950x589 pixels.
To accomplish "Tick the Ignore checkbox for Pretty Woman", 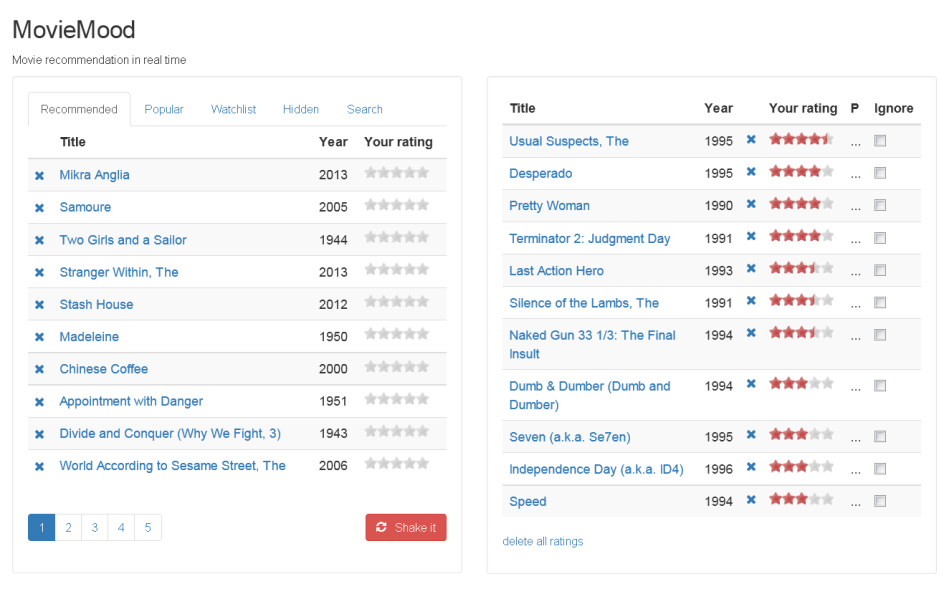I will tap(880, 205).
